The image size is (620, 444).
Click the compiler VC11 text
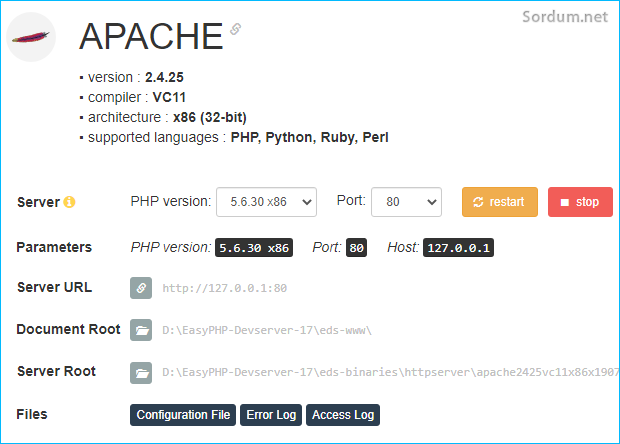tap(136, 97)
